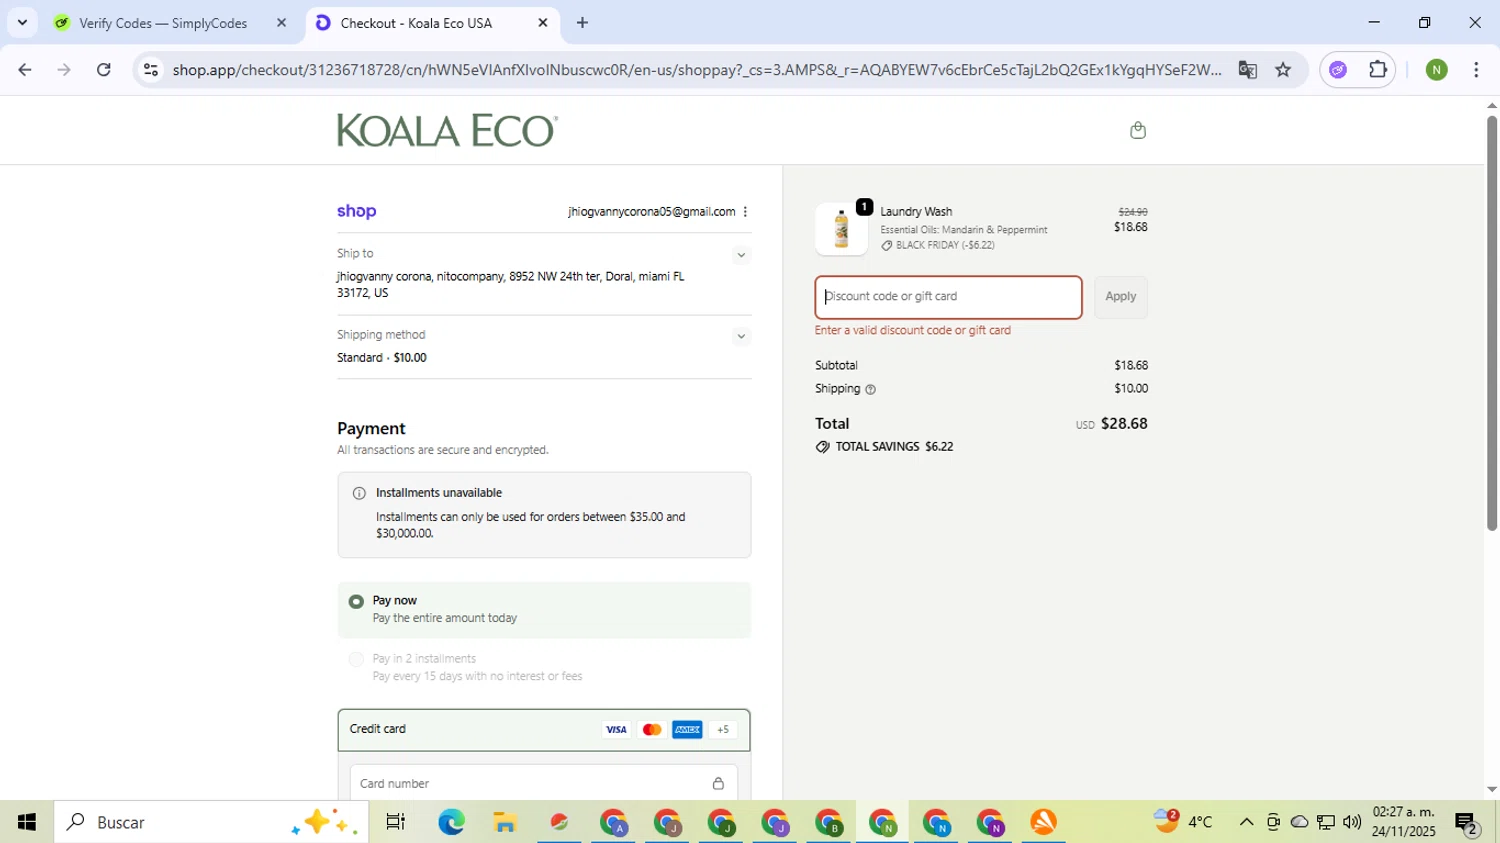Click the Laundry Wash product thumbnail
Image resolution: width=1500 pixels, height=843 pixels.
click(x=842, y=229)
